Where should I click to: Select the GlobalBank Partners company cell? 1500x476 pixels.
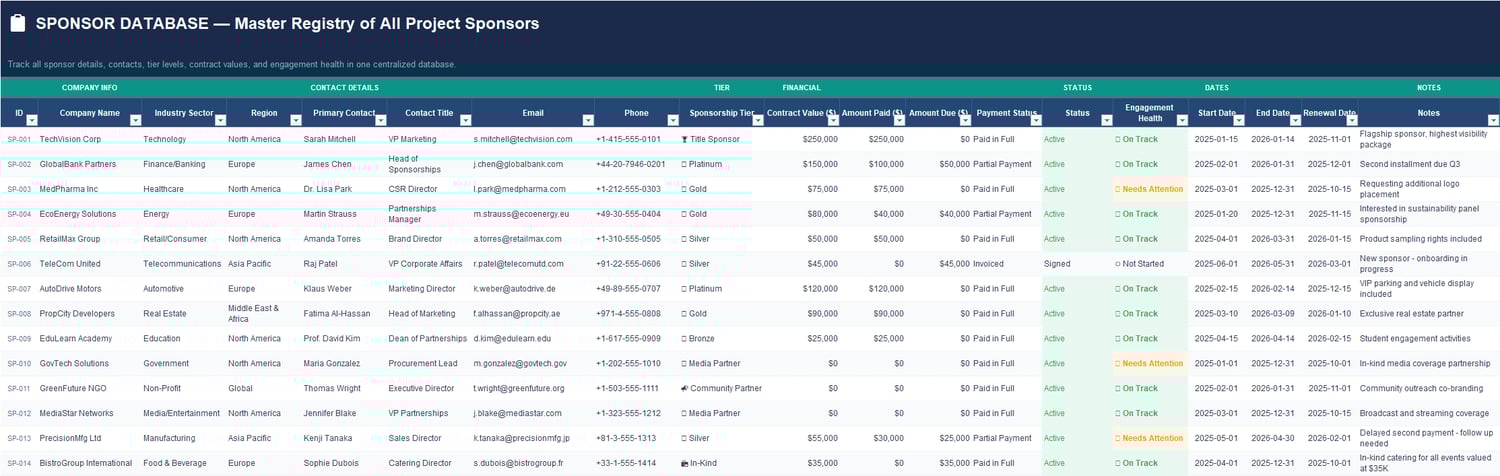coord(90,164)
